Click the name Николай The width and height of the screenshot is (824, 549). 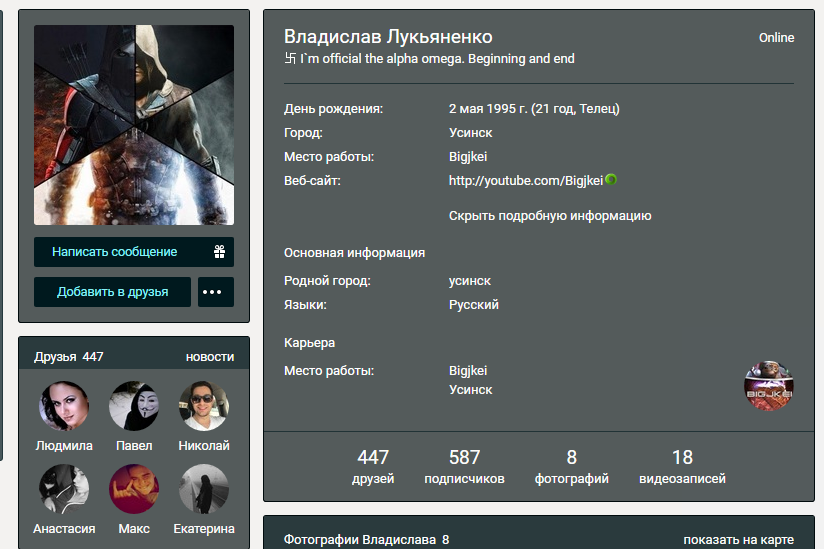tap(204, 446)
